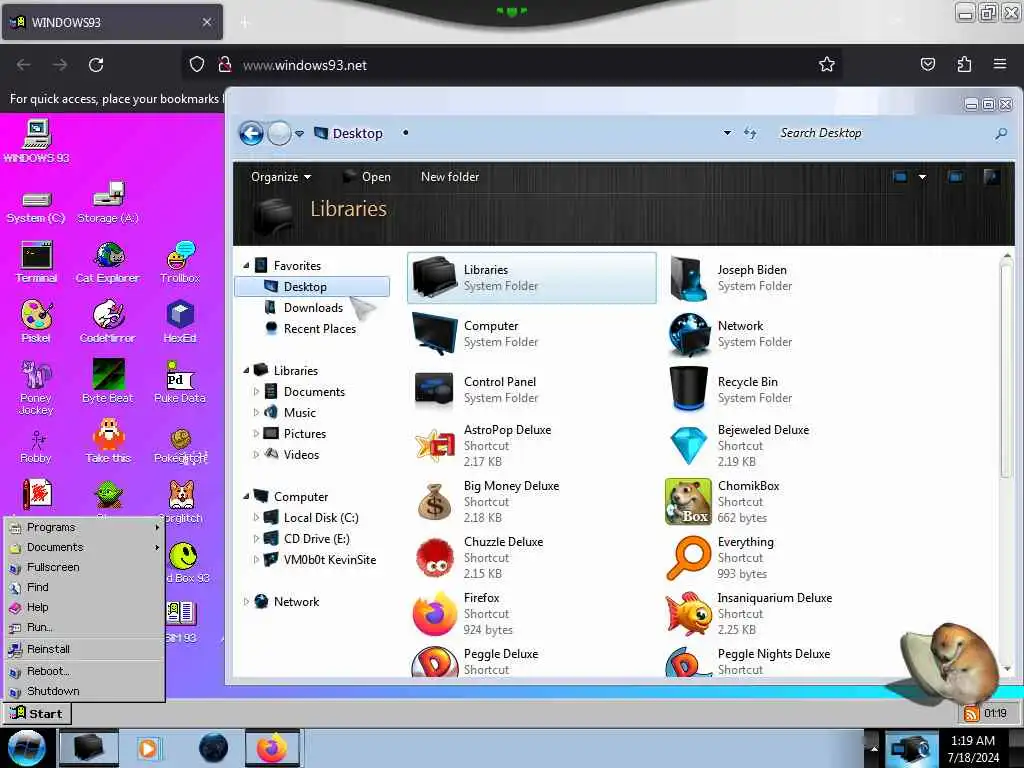Open Programs submenu in Start menu

click(x=84, y=527)
